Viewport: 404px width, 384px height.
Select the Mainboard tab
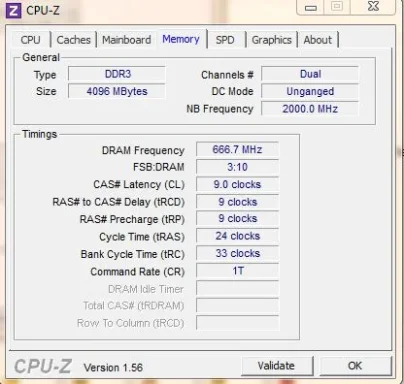[127, 40]
